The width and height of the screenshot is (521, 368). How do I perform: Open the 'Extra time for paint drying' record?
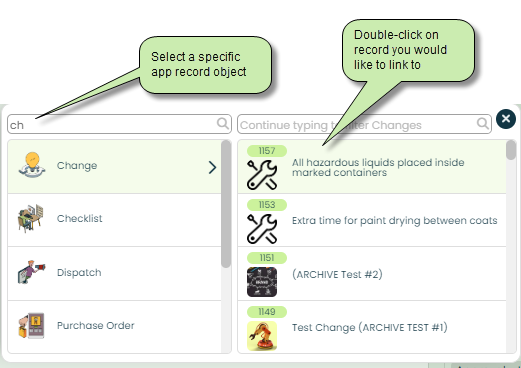point(395,220)
